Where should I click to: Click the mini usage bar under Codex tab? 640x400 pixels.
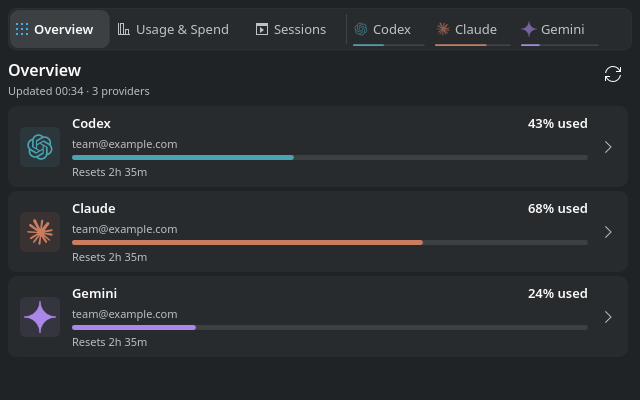coord(389,45)
